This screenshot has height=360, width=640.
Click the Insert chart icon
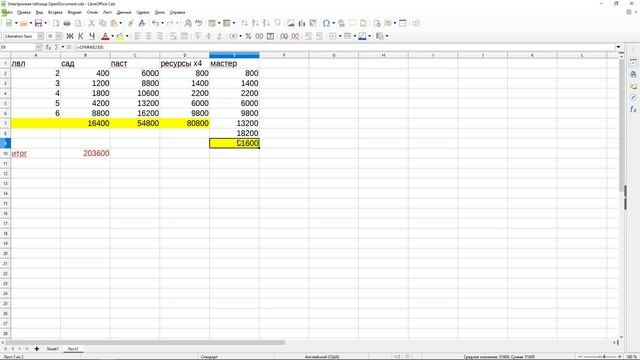(302, 23)
